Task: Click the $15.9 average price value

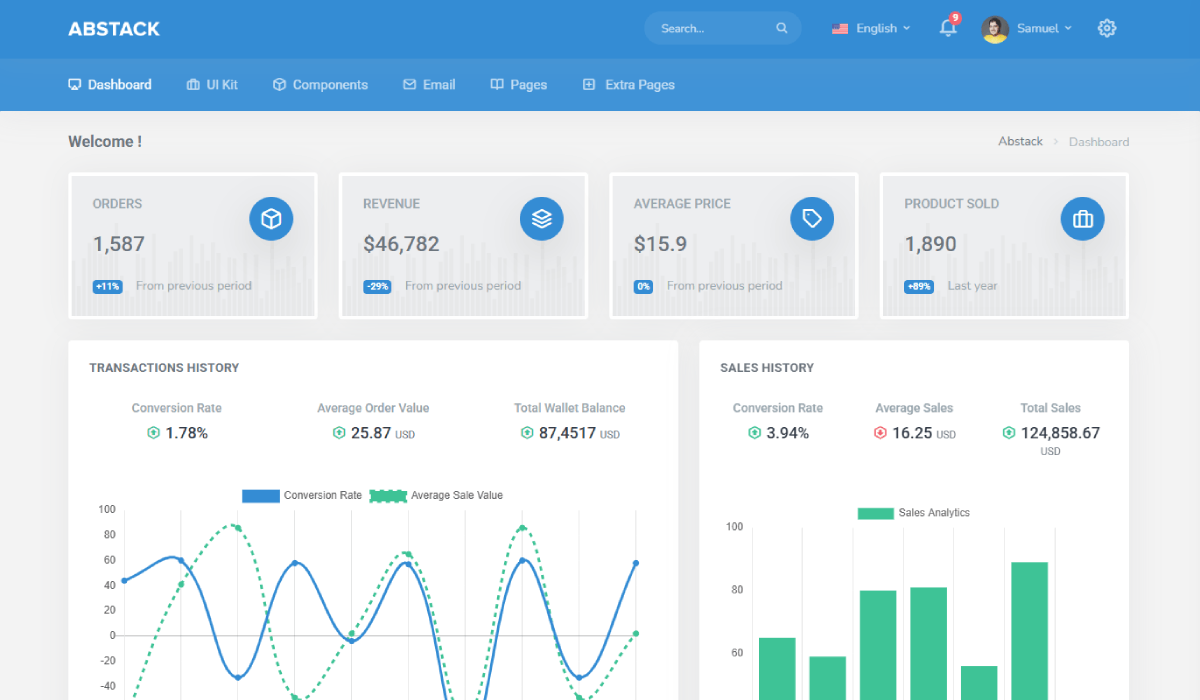Action: (x=661, y=244)
